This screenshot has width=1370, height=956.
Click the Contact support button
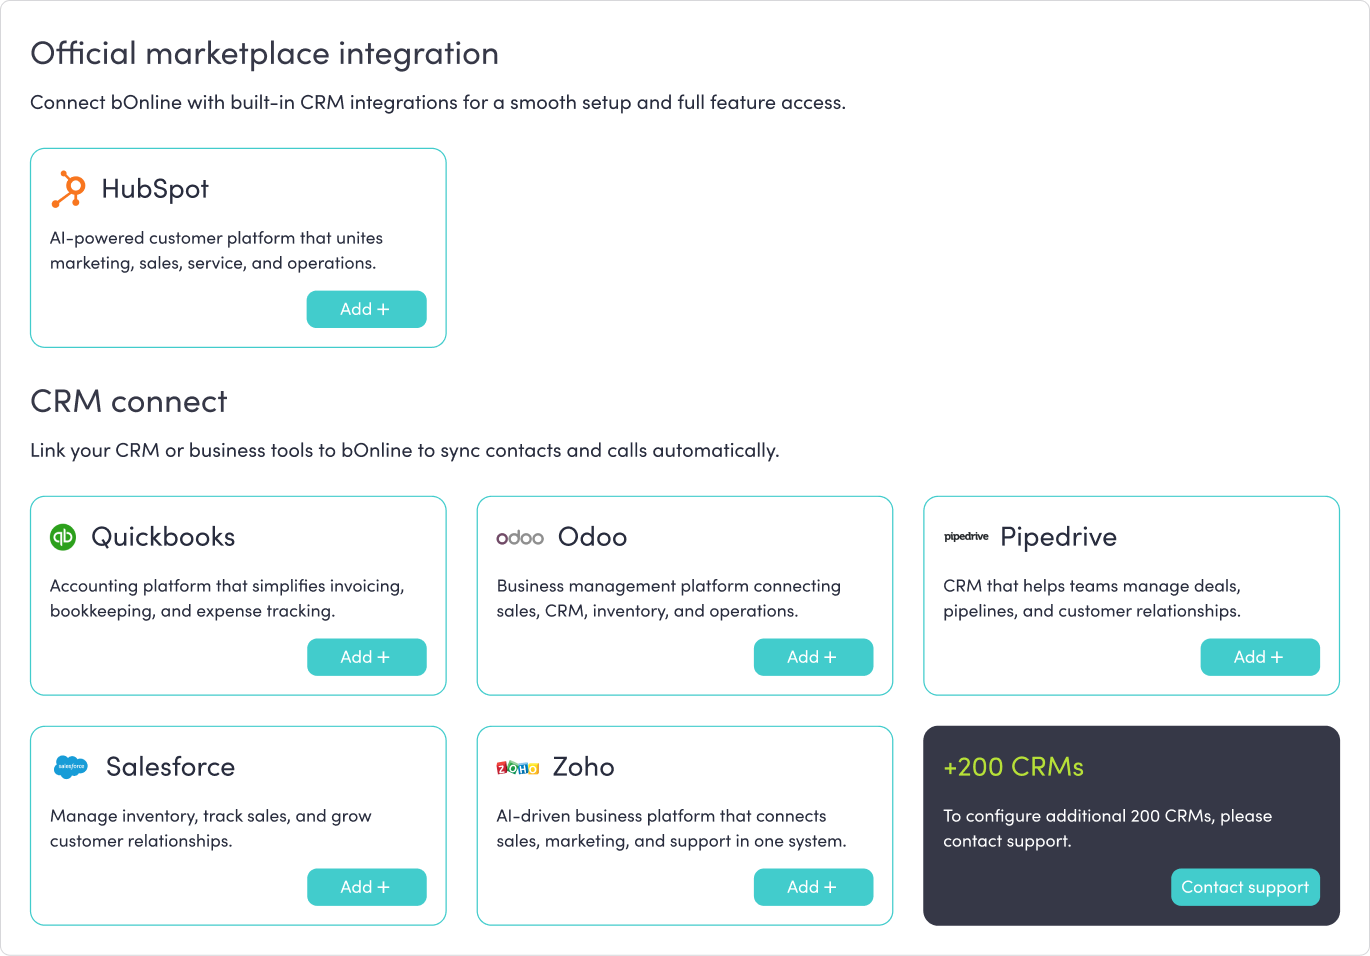coord(1245,887)
